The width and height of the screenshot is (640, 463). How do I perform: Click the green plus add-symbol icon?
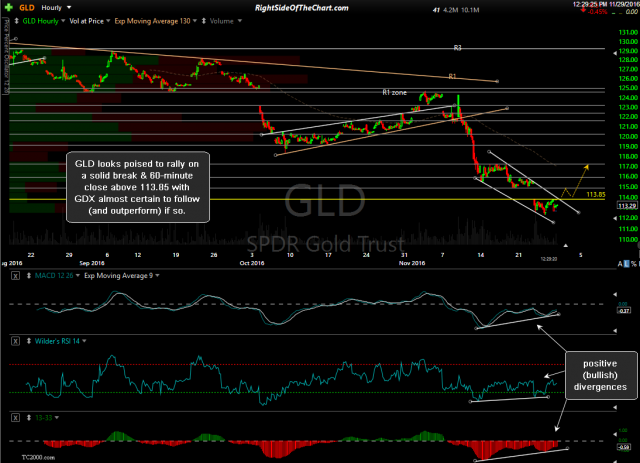click(9, 7)
